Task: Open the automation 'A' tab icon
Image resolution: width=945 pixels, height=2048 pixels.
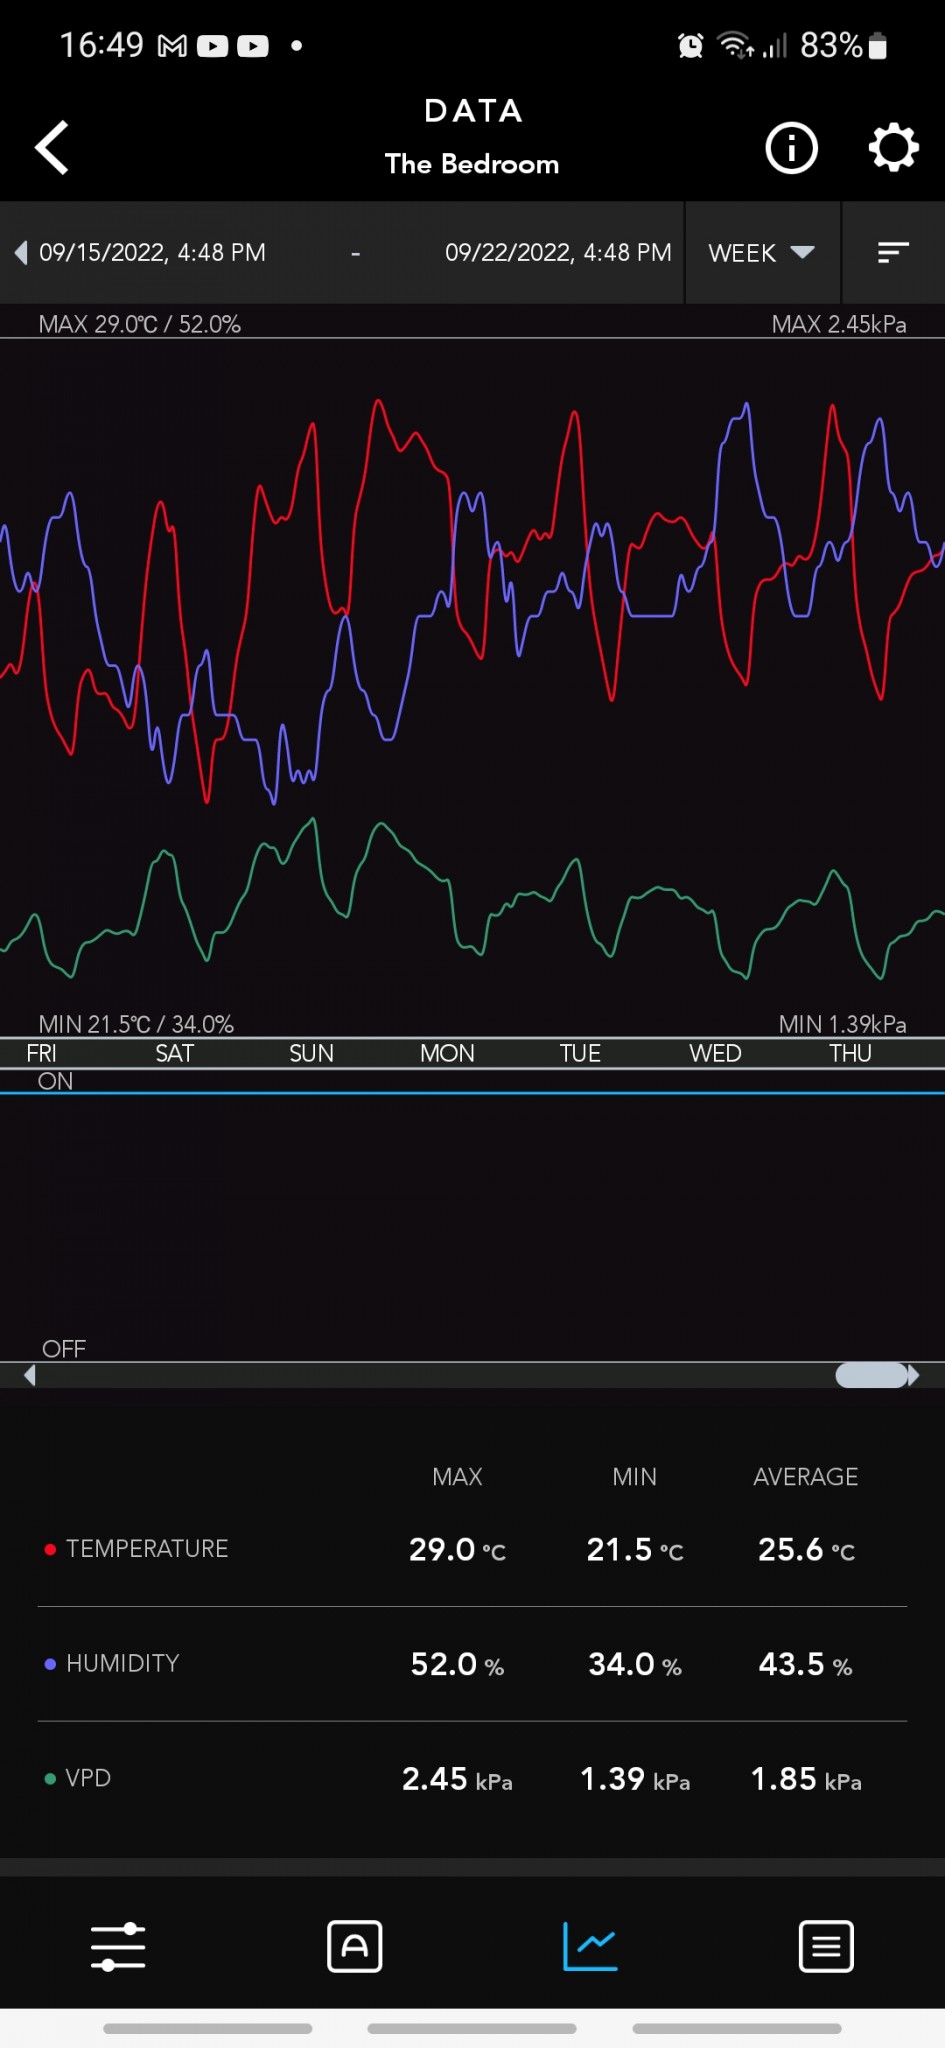Action: [354, 1946]
